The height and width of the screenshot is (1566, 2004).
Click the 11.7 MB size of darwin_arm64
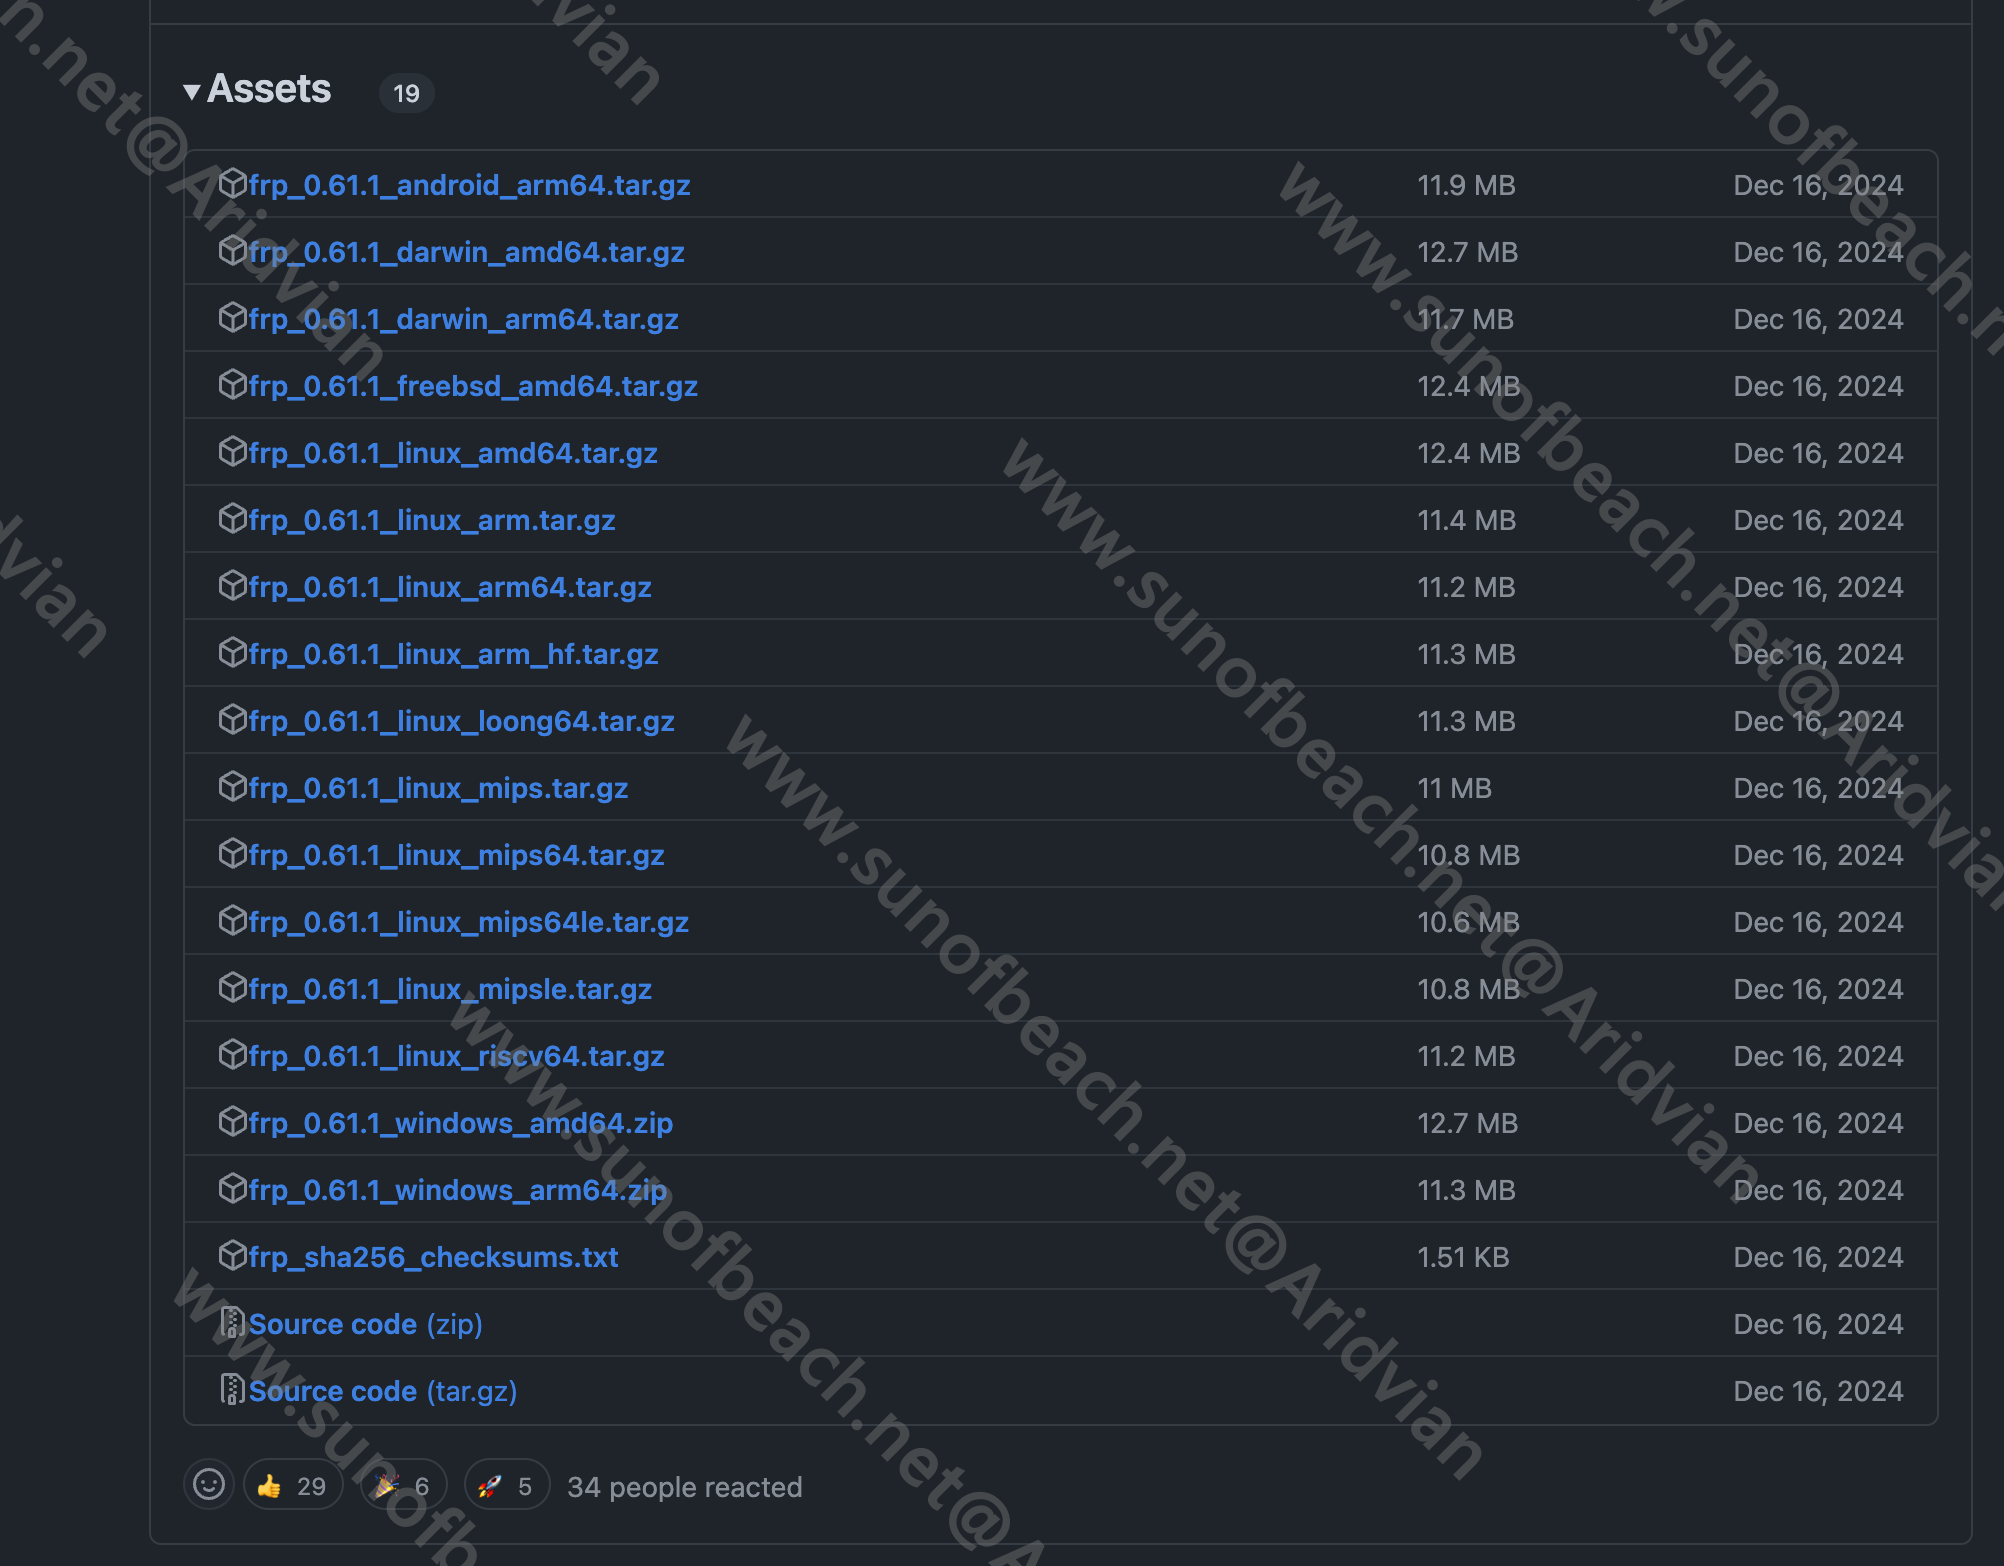click(1465, 319)
